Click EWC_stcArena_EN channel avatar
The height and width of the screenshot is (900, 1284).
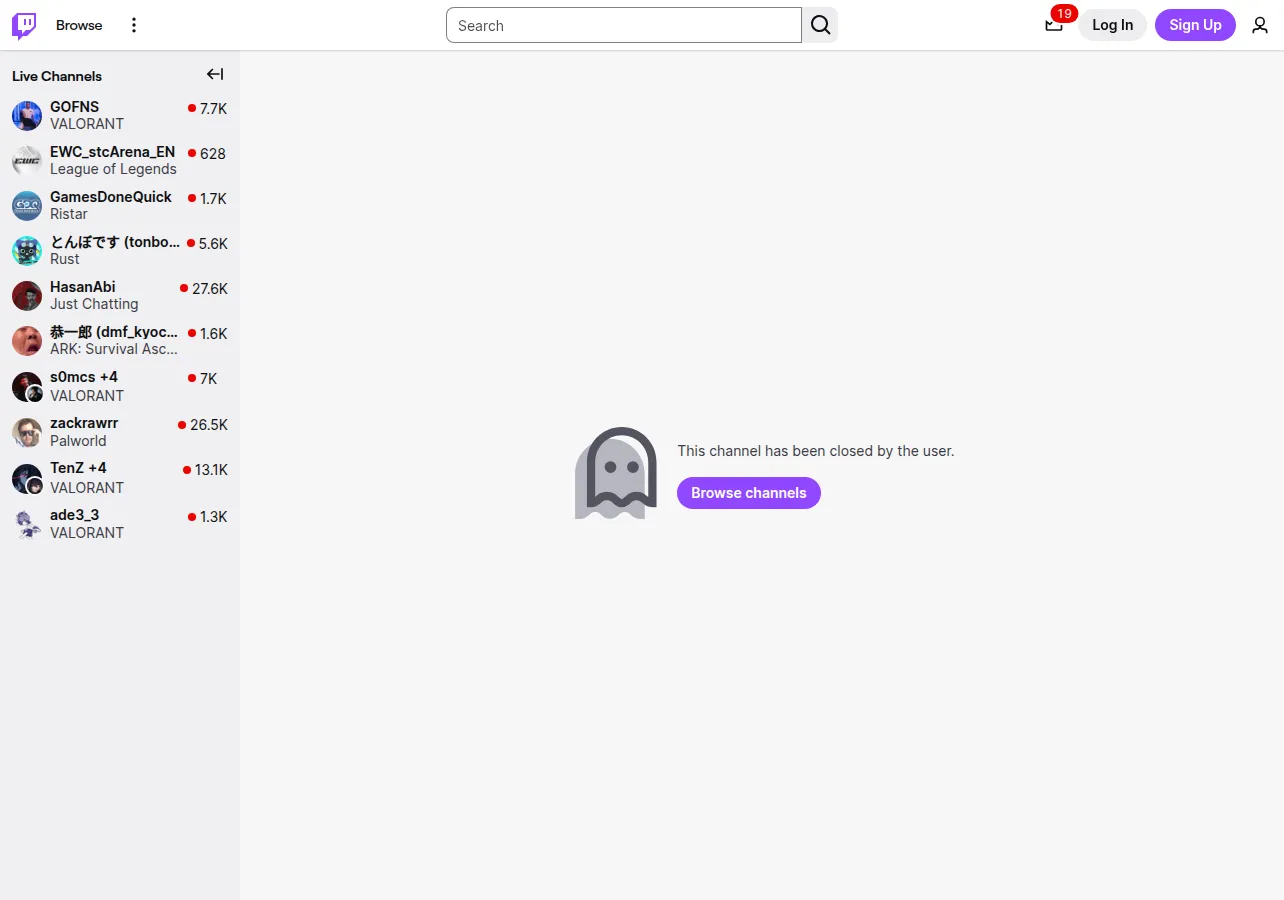point(27,161)
